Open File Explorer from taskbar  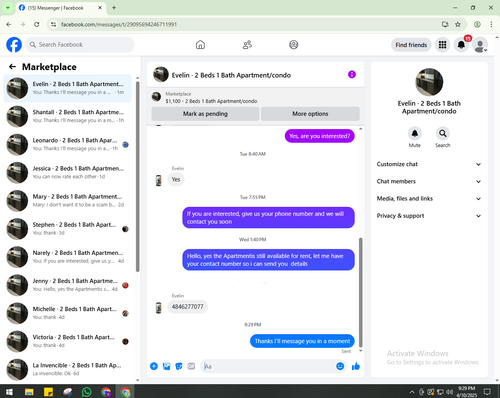coord(29,392)
